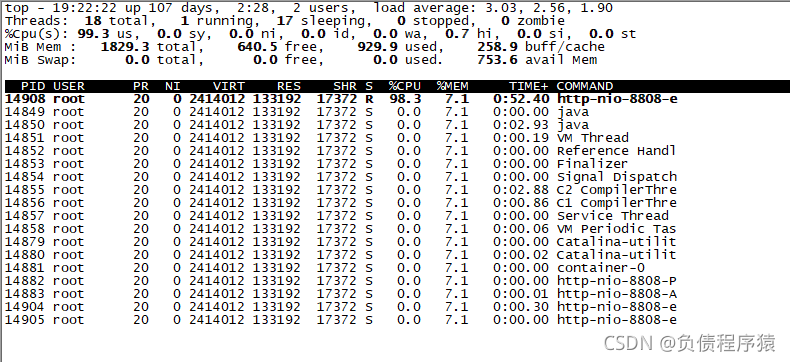
Task: Select PID 14880 Catalina-utilit row
Action: coord(341,256)
